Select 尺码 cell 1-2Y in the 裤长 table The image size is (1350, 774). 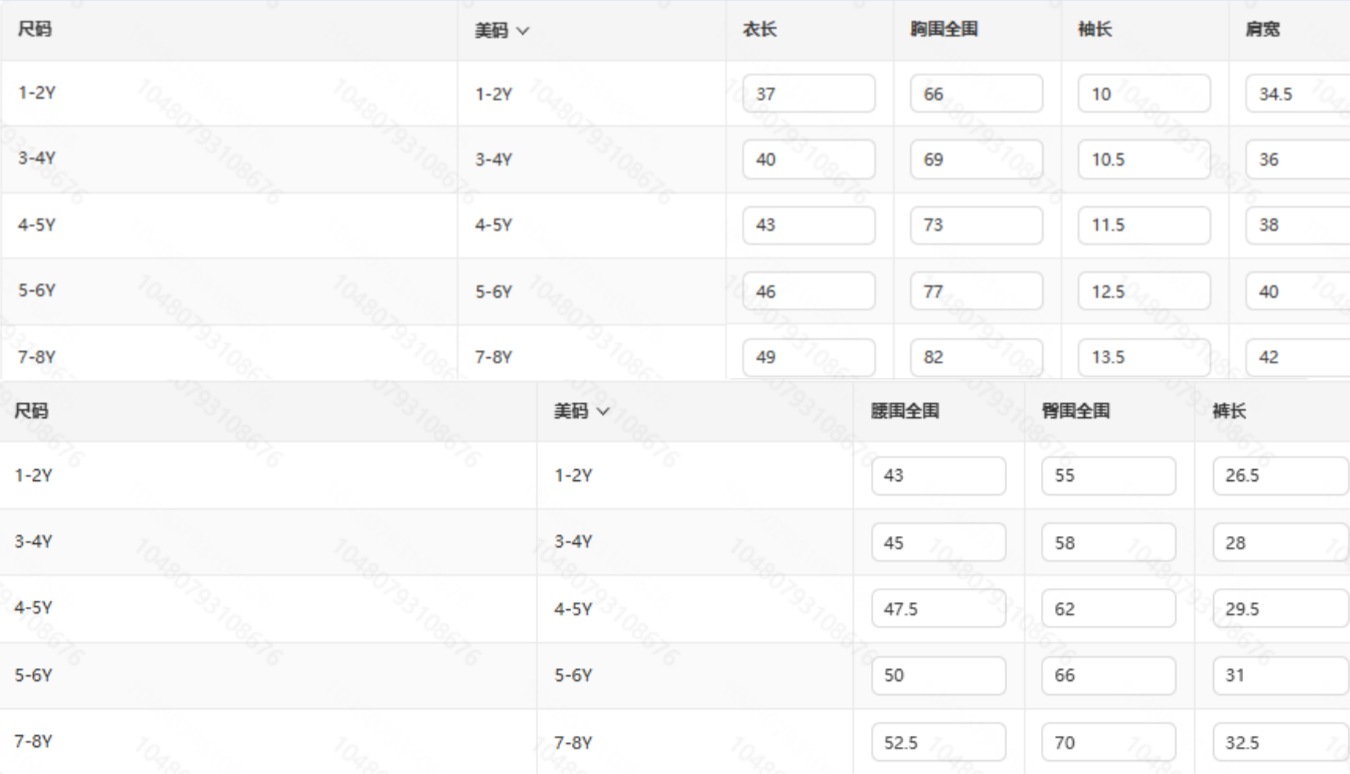(x=33, y=476)
